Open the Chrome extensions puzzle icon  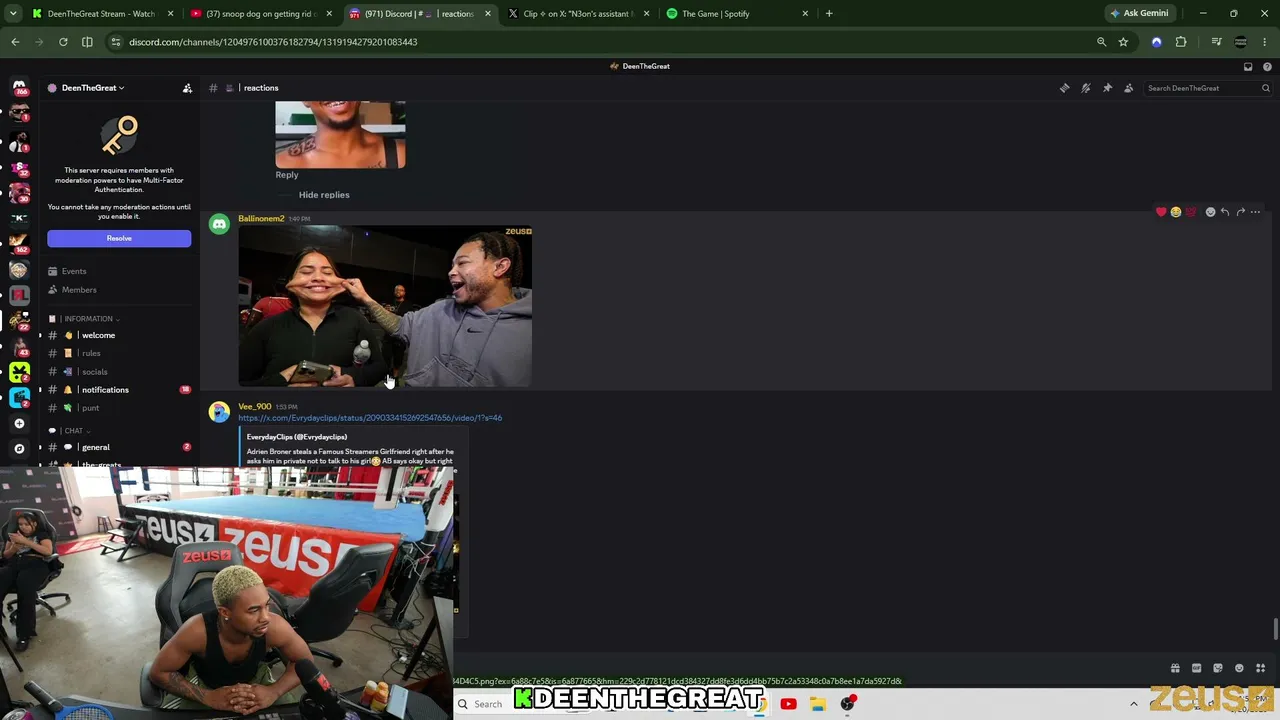(1181, 42)
